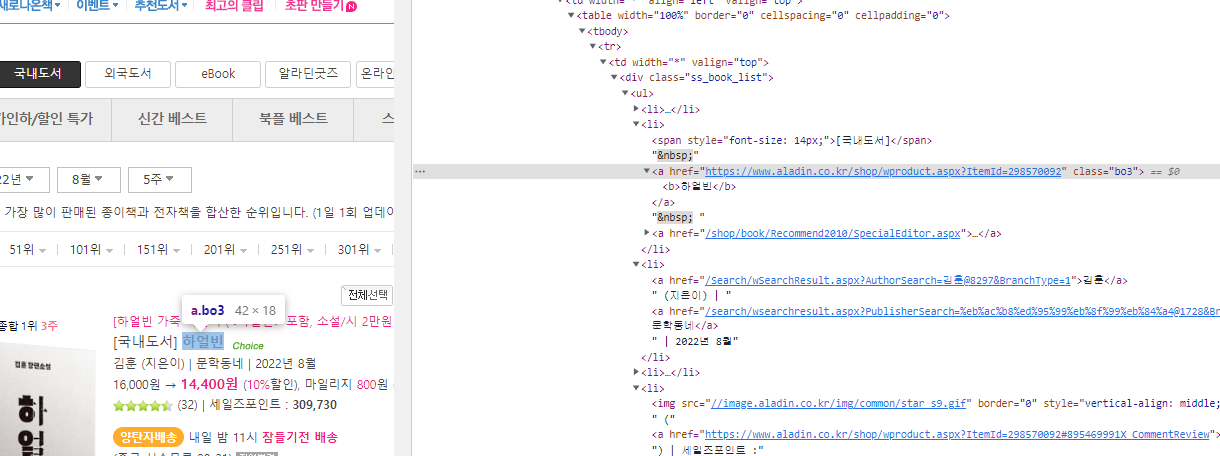The width and height of the screenshot is (1220, 456).
Task: Collapse the table width="100%" node
Action: [x=570, y=16]
